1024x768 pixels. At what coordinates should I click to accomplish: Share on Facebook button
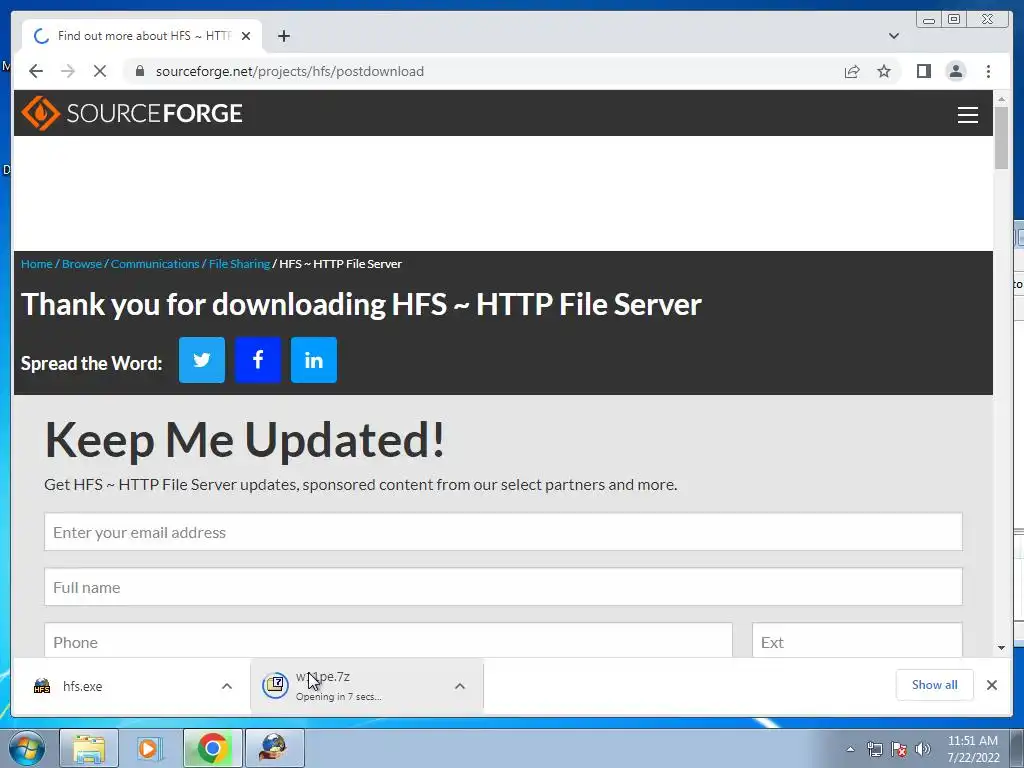coord(258,360)
